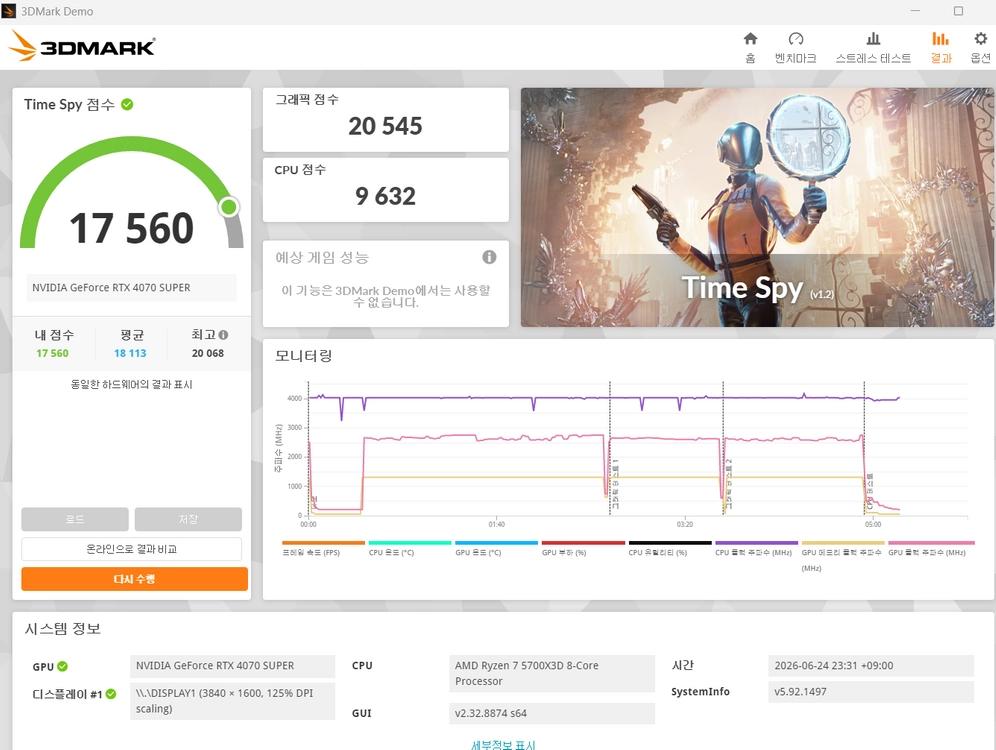The height and width of the screenshot is (750, 996).
Task: Toggle the pink GPU 클럭 주파수 (MHz) legend swatch
Action: tap(931, 543)
